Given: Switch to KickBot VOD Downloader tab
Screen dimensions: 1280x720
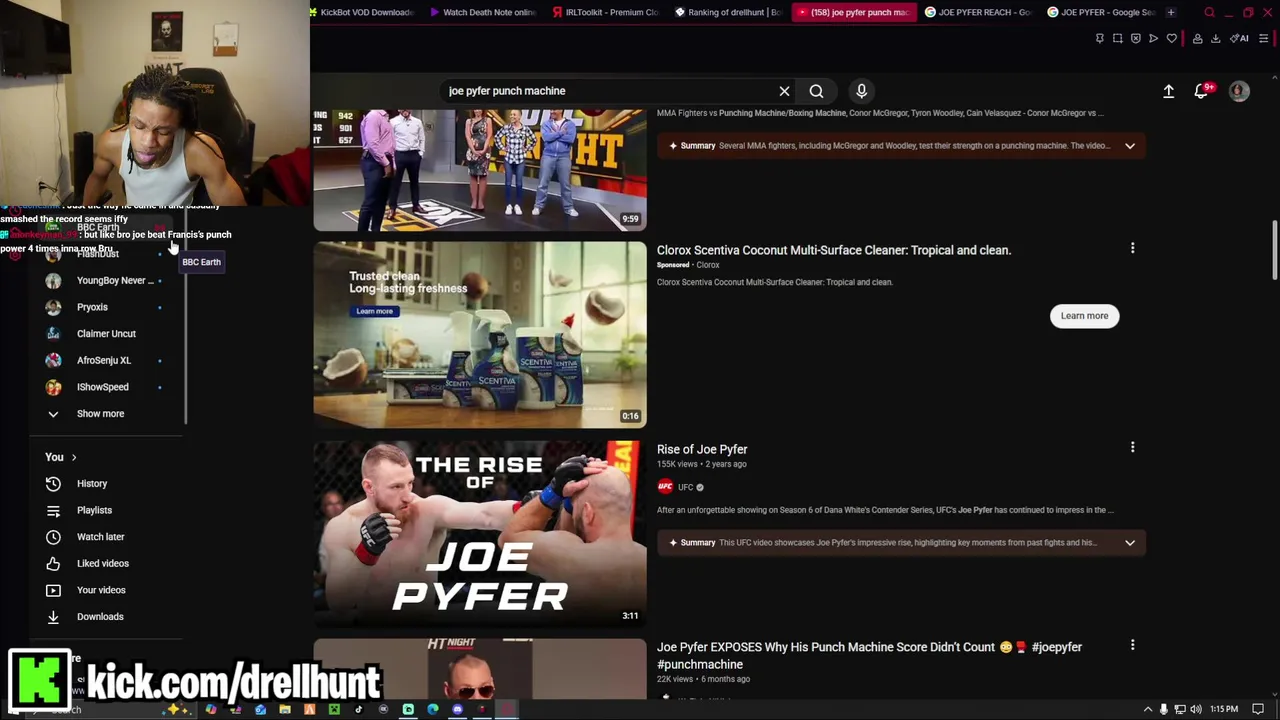Looking at the screenshot, I should click(x=362, y=12).
